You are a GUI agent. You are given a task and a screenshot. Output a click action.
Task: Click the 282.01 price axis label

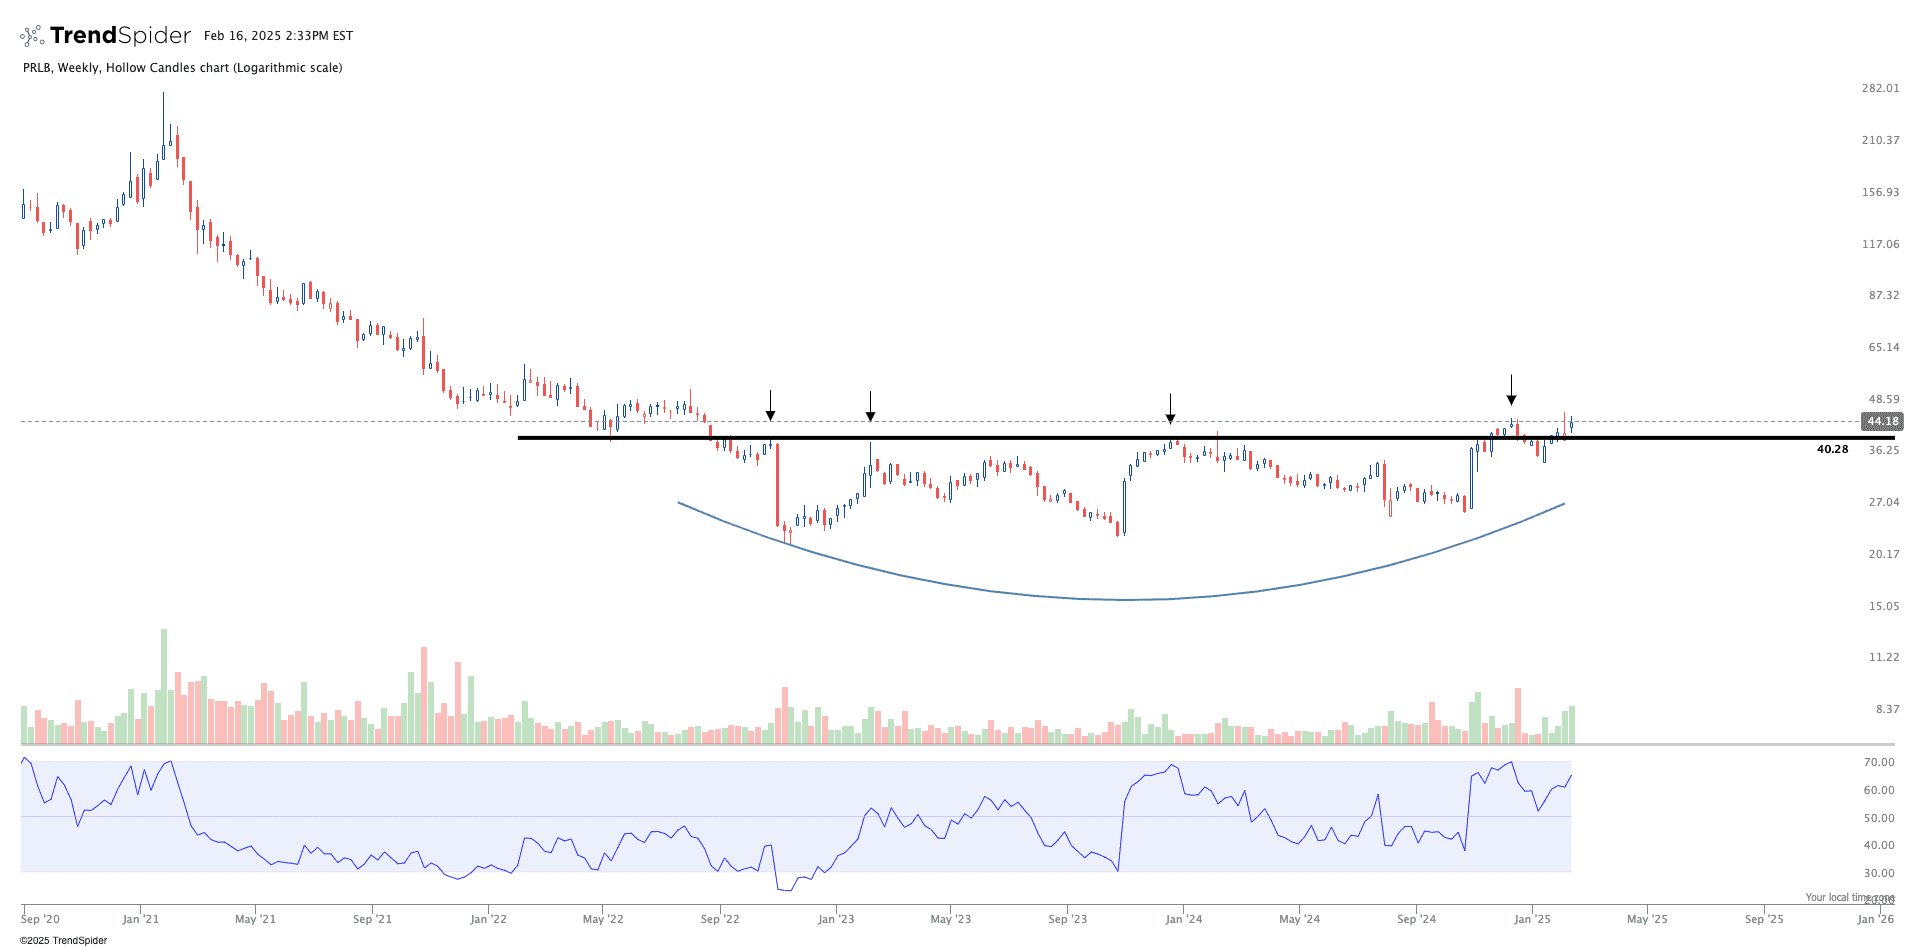[x=1880, y=88]
